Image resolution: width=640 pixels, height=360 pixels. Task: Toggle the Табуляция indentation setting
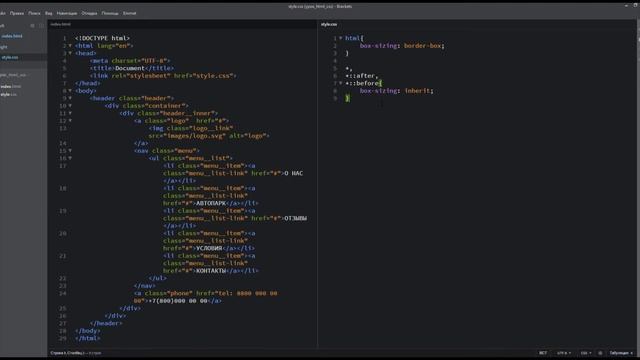tap(620, 353)
